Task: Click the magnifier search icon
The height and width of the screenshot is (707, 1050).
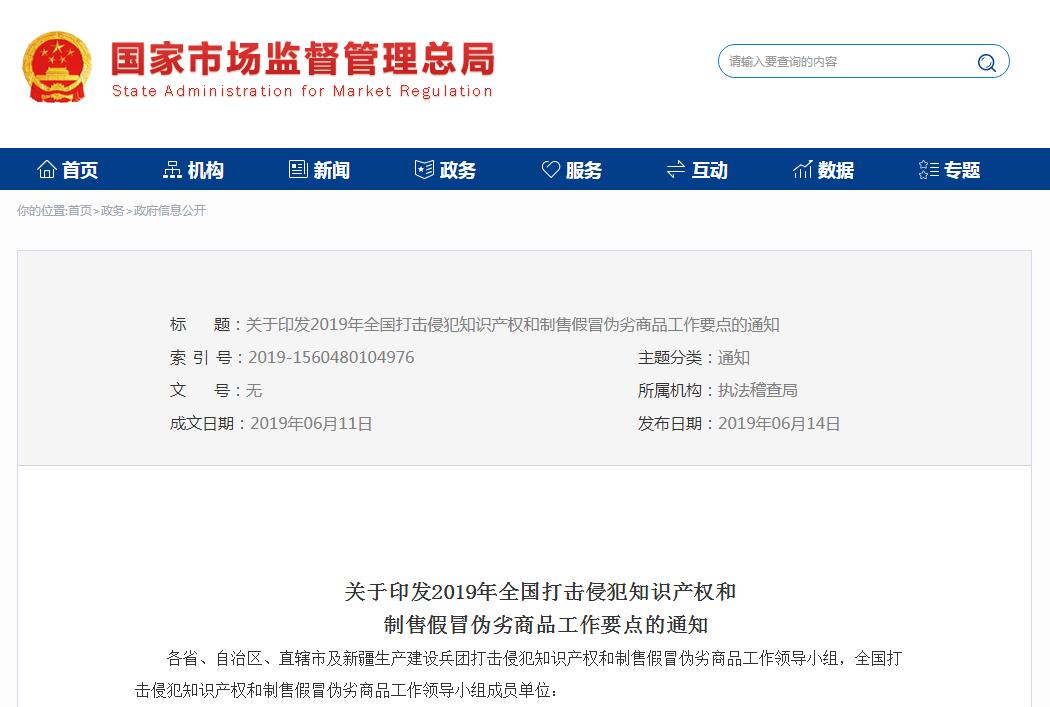Action: 986,63
